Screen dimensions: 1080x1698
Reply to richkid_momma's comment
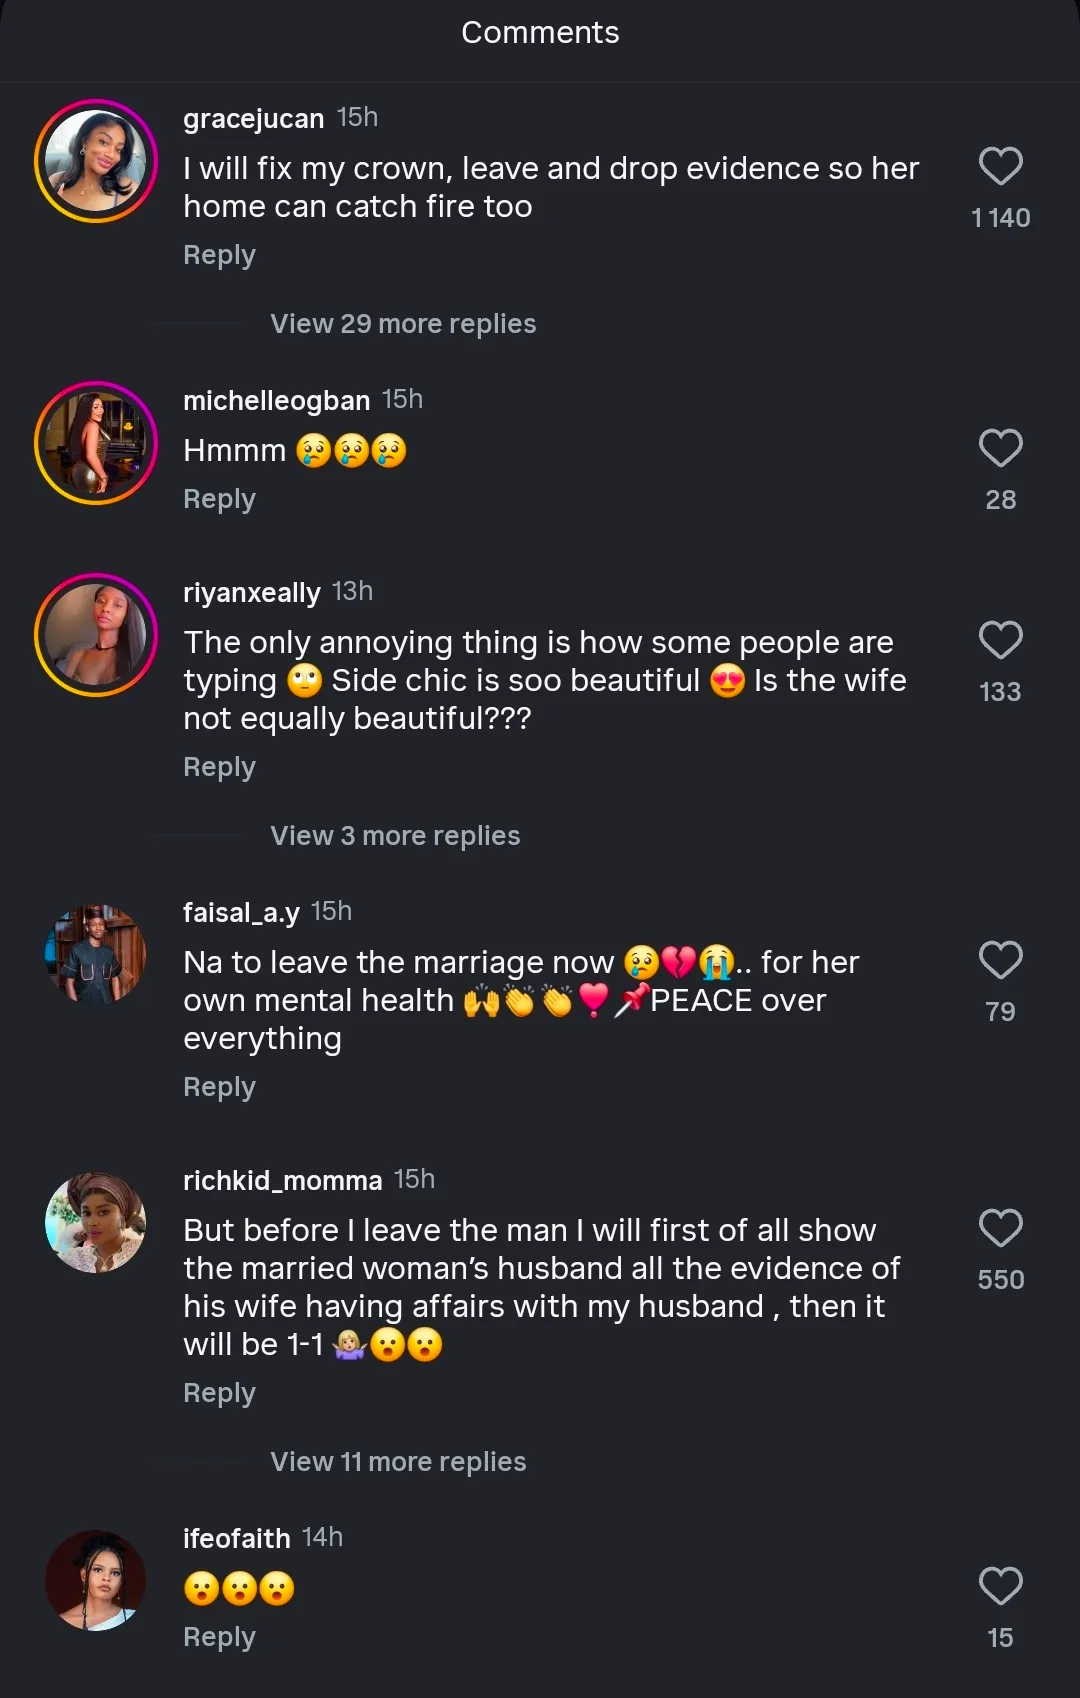[219, 1393]
